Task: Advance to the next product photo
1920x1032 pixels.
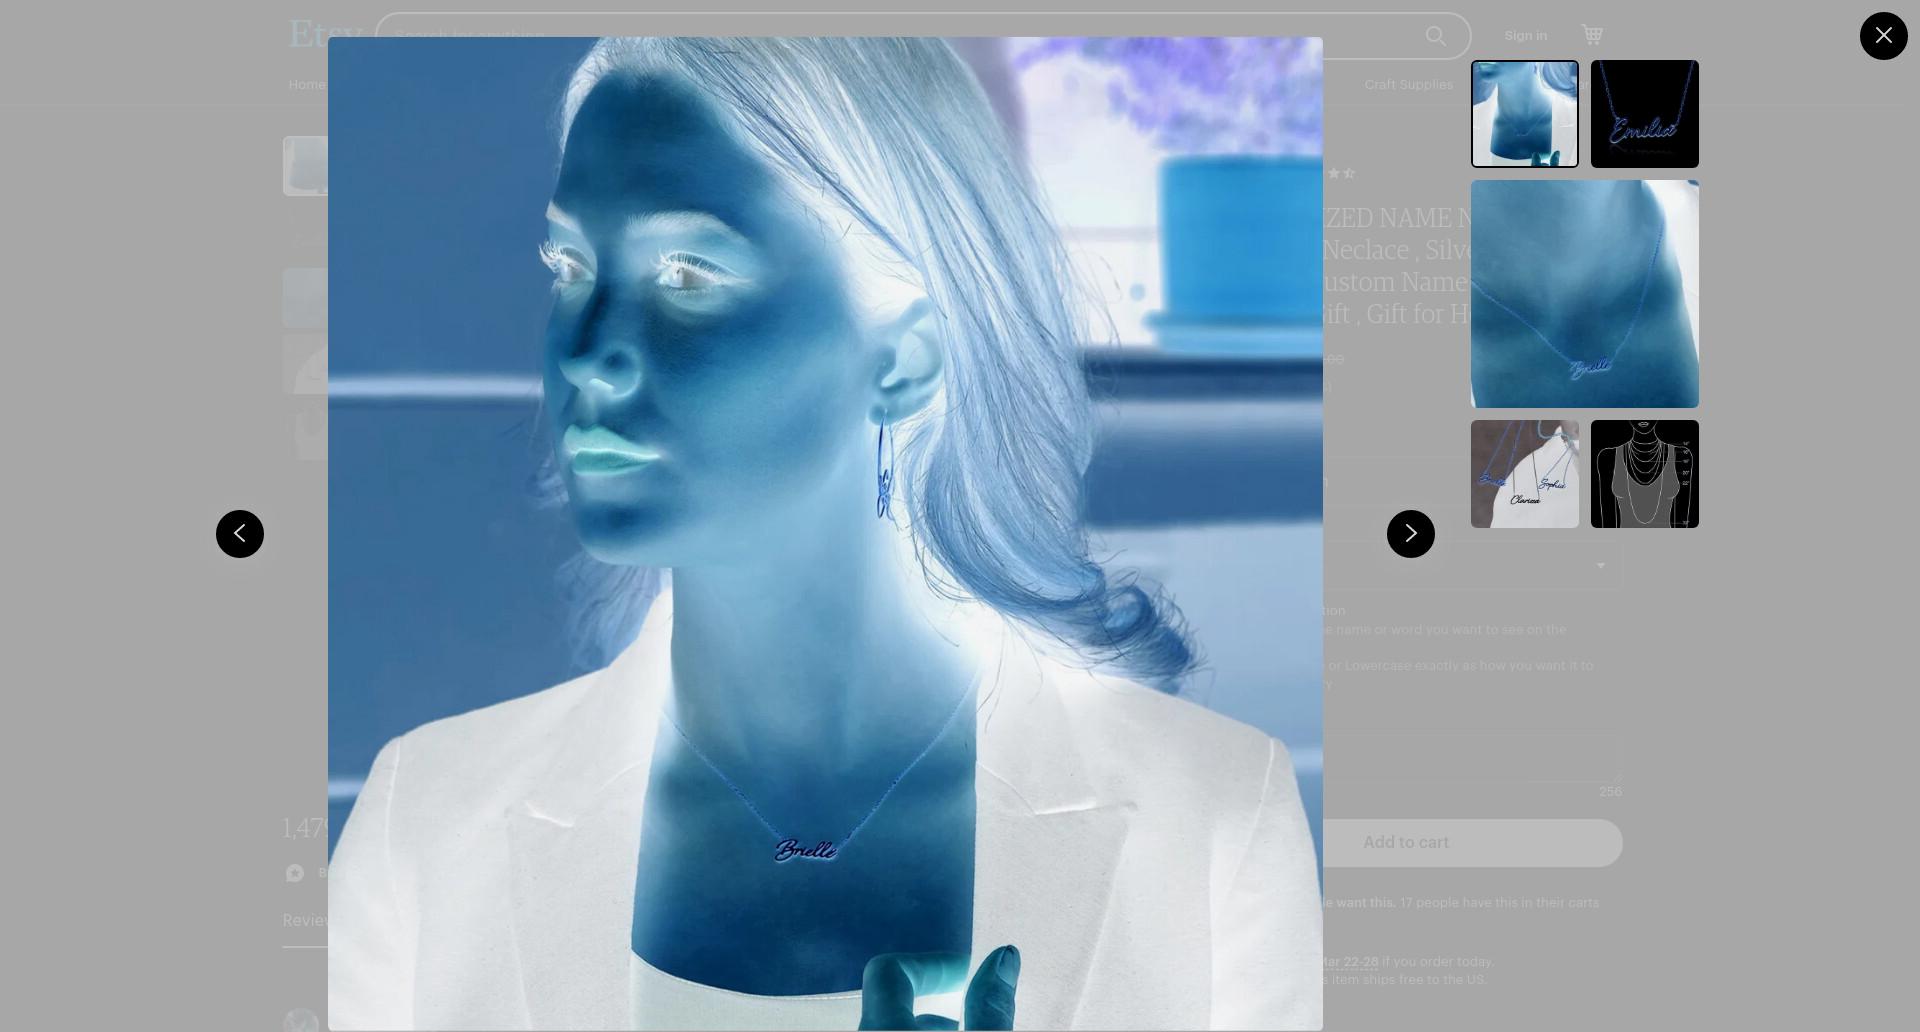Action: click(1410, 534)
